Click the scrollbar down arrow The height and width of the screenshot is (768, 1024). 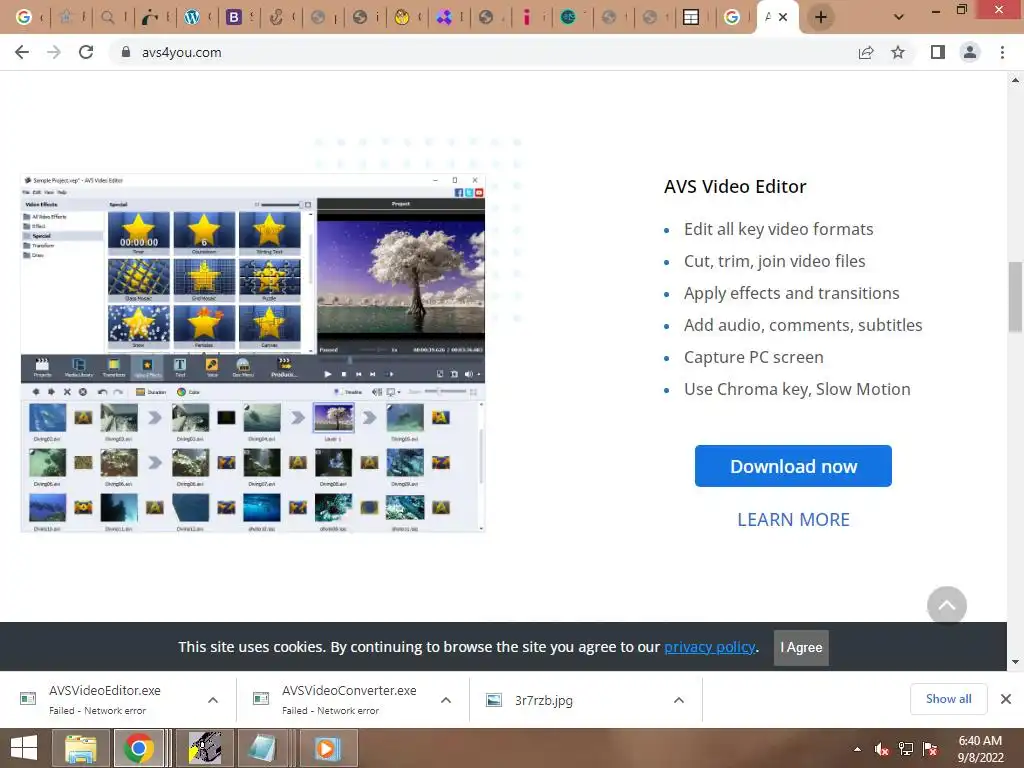point(1015,662)
